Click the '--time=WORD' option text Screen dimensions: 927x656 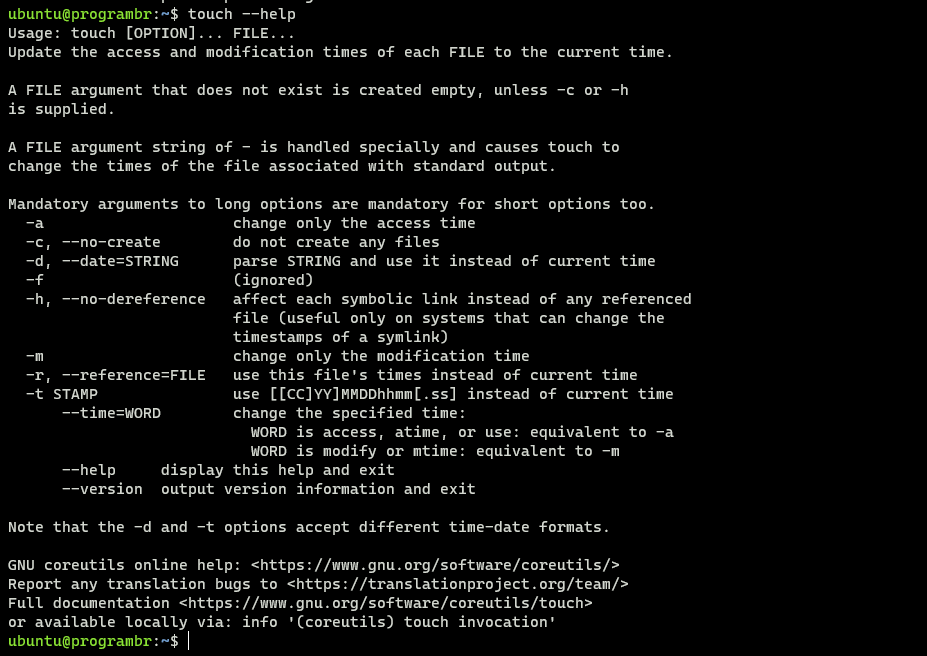pyautogui.click(x=111, y=413)
